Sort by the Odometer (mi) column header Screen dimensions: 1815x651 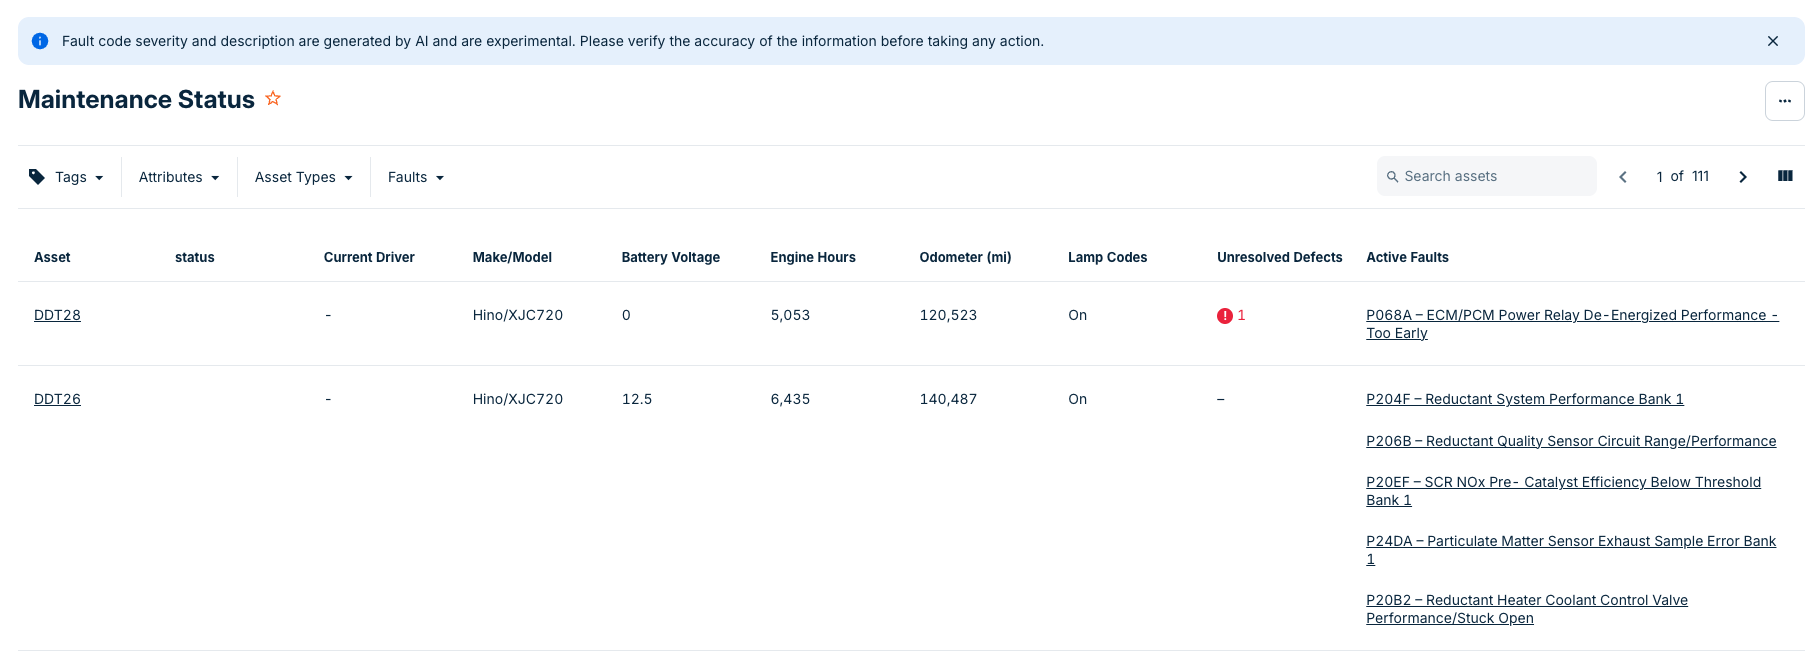point(964,257)
